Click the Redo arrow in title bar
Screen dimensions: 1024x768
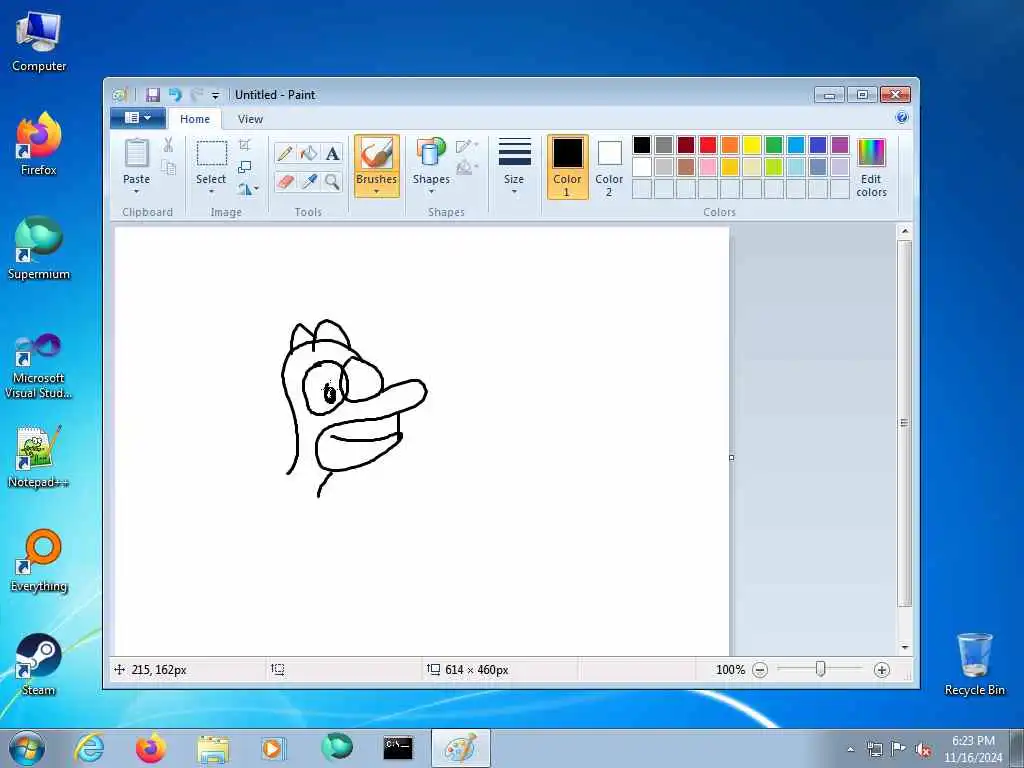tap(197, 95)
